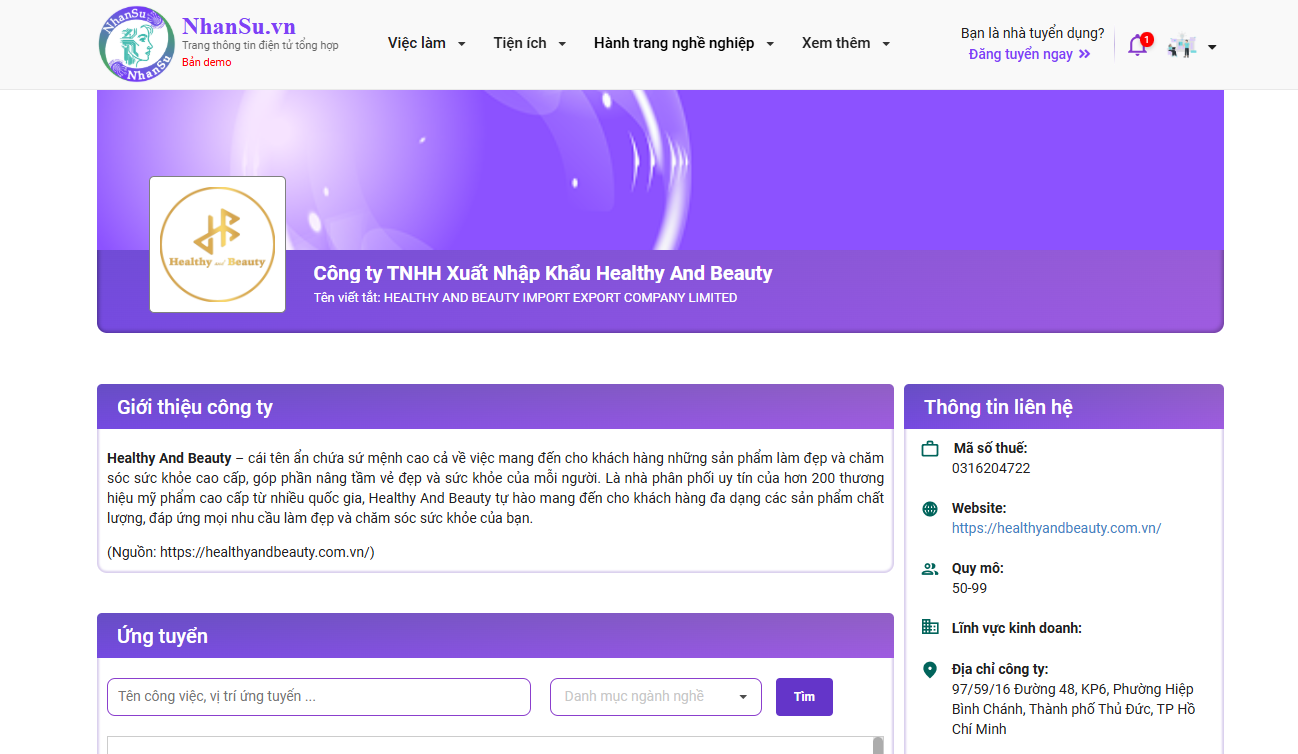Click the Tiện ích dropdown arrow
Screen dimensions: 1298x754
pyautogui.click(x=562, y=44)
